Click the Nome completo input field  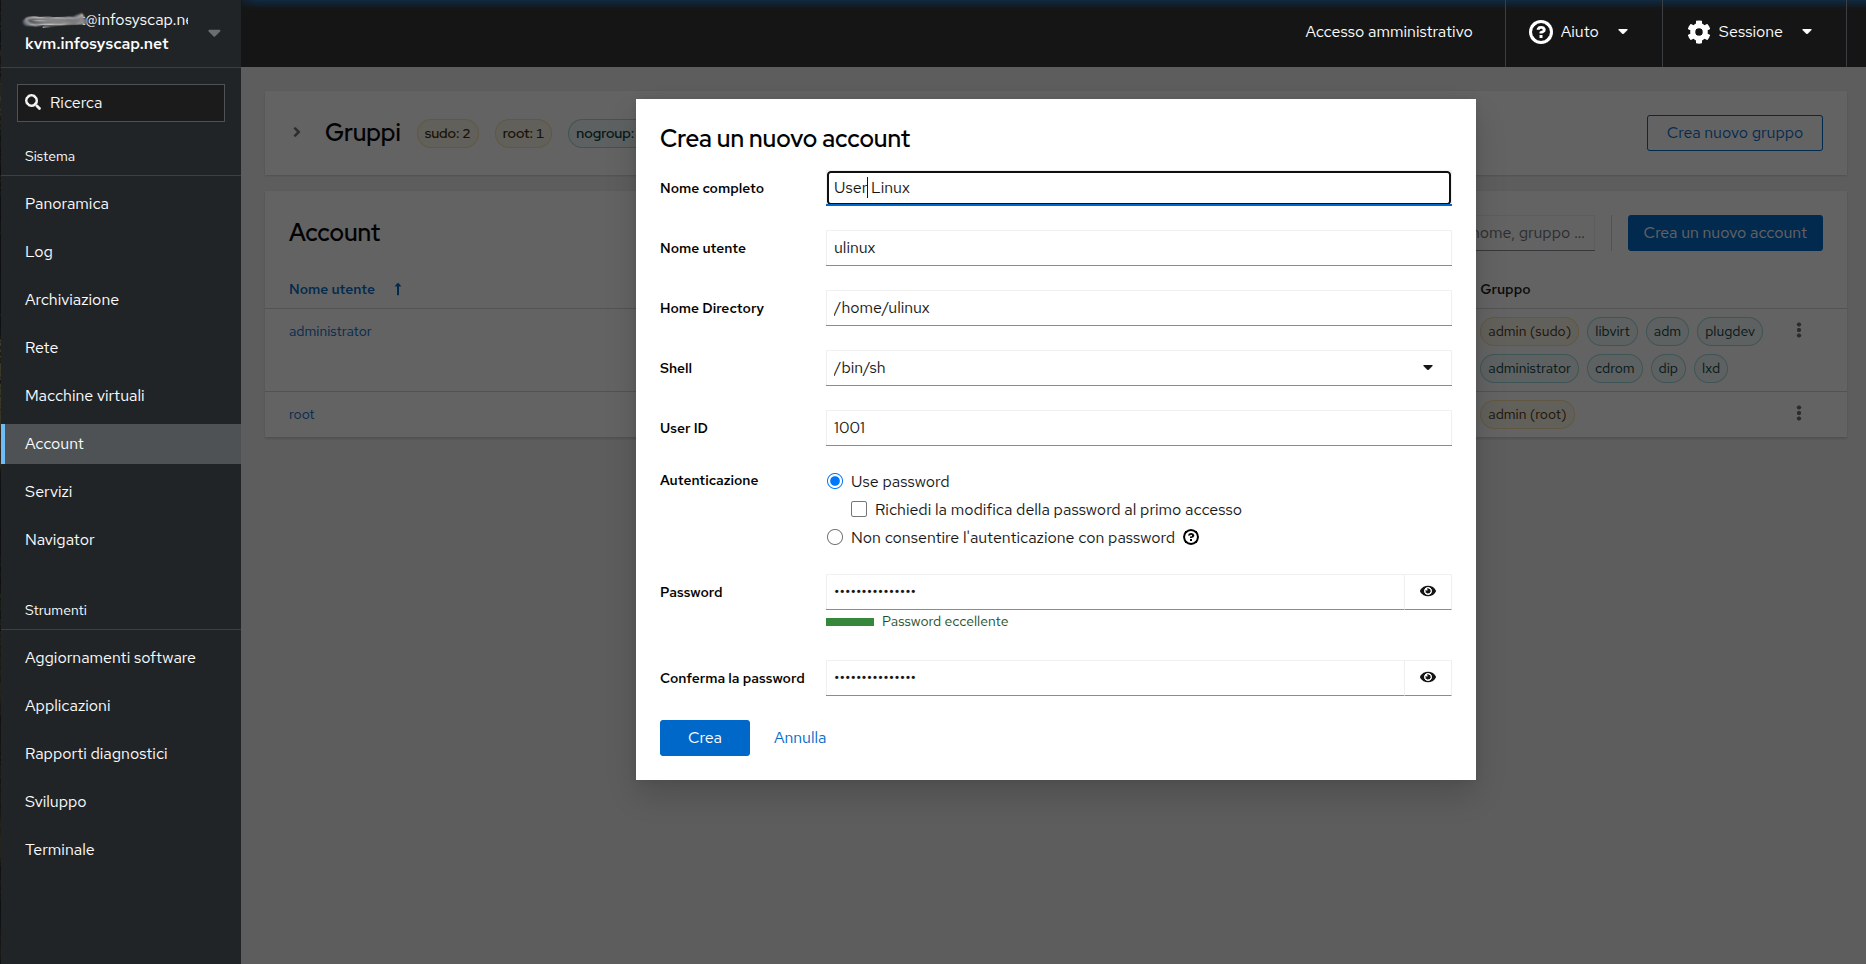(x=1138, y=188)
